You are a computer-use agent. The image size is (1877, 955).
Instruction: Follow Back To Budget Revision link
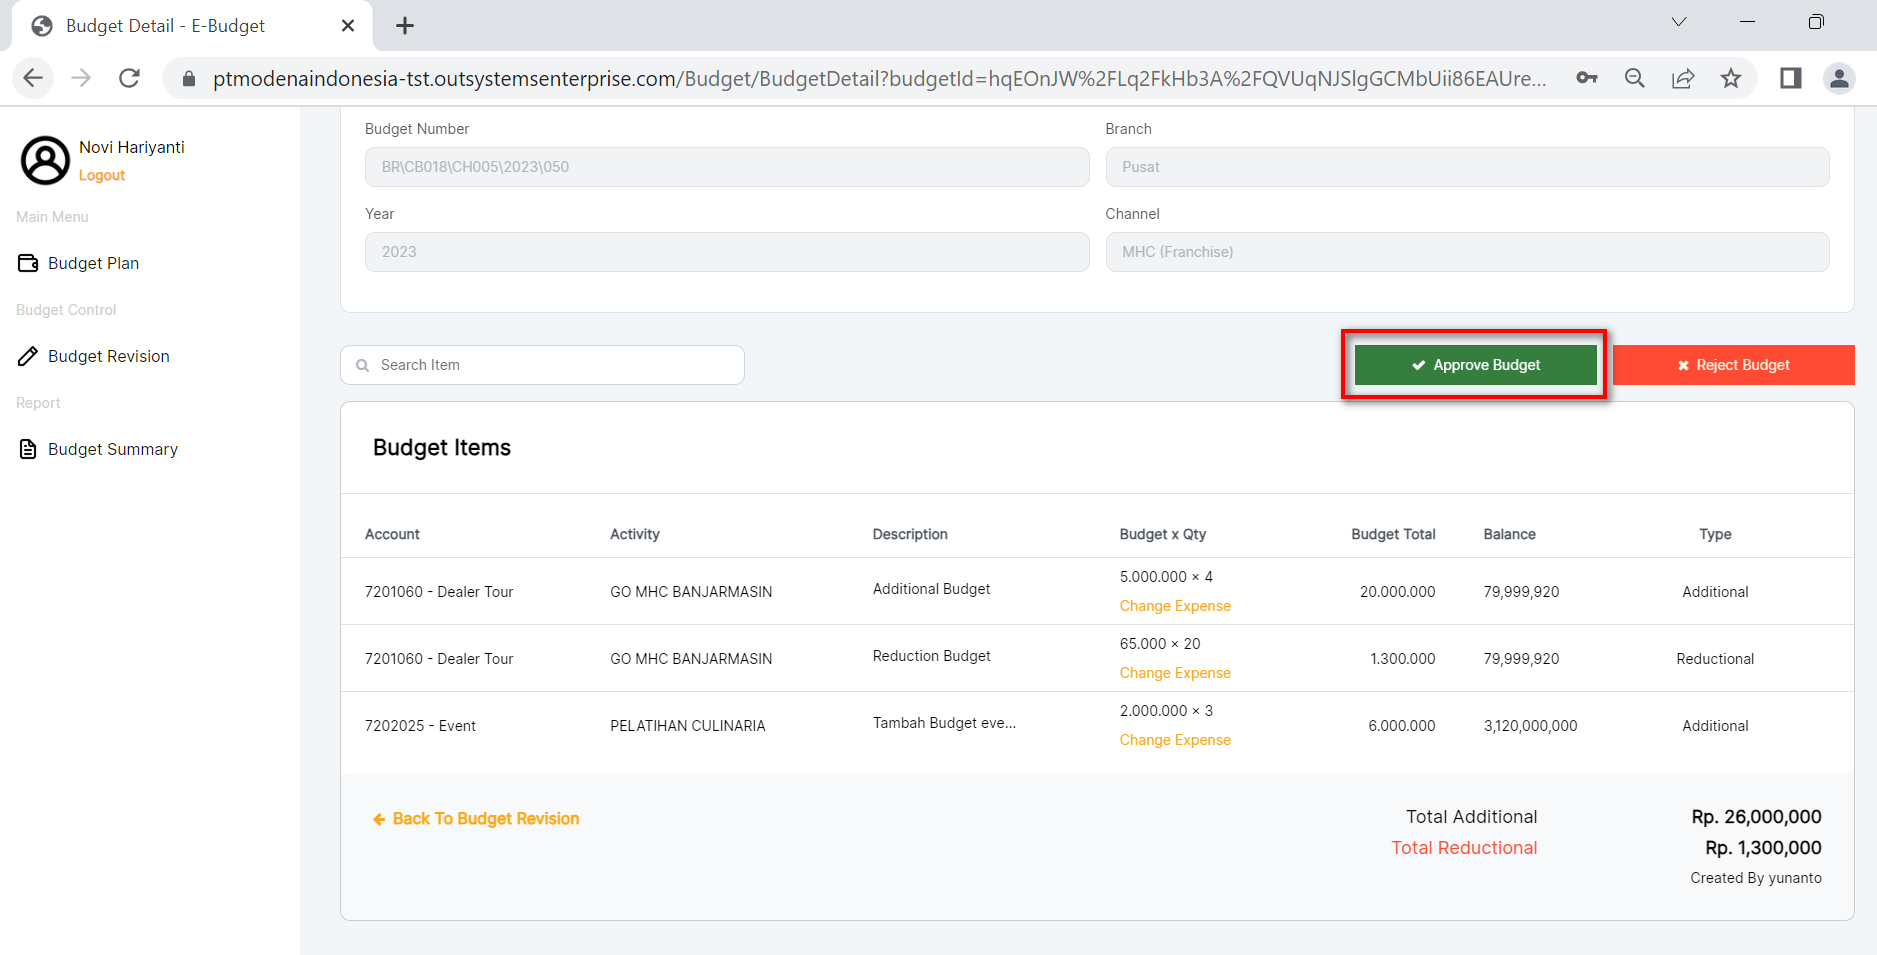click(485, 819)
